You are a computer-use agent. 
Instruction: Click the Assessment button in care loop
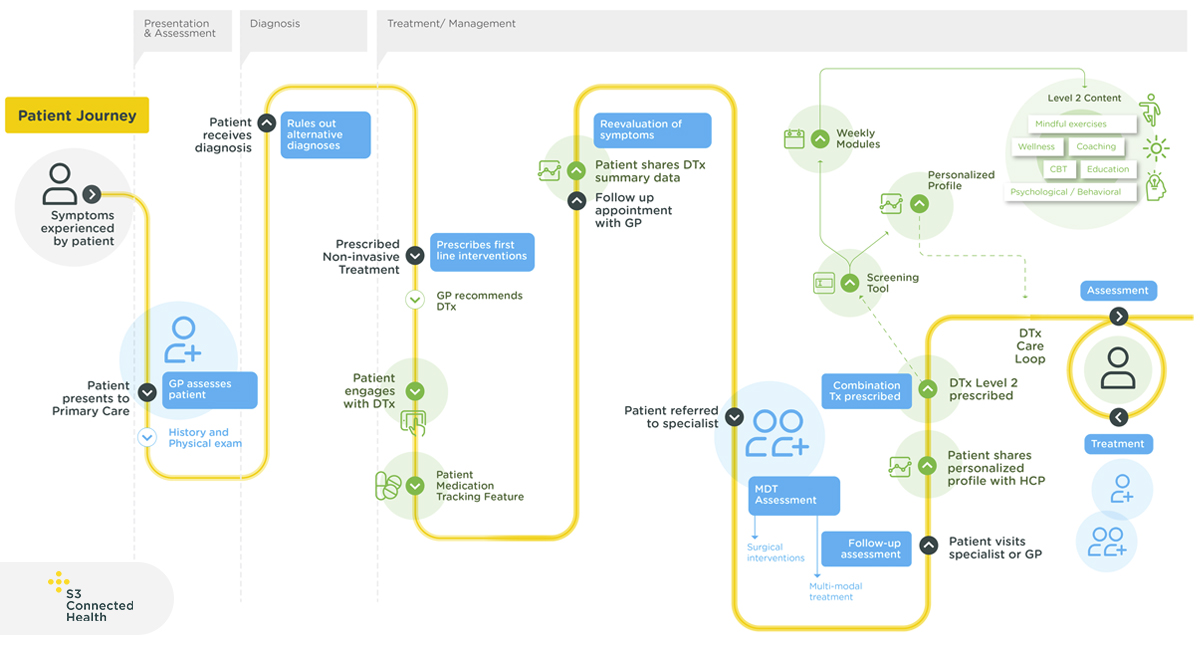pyautogui.click(x=1118, y=291)
